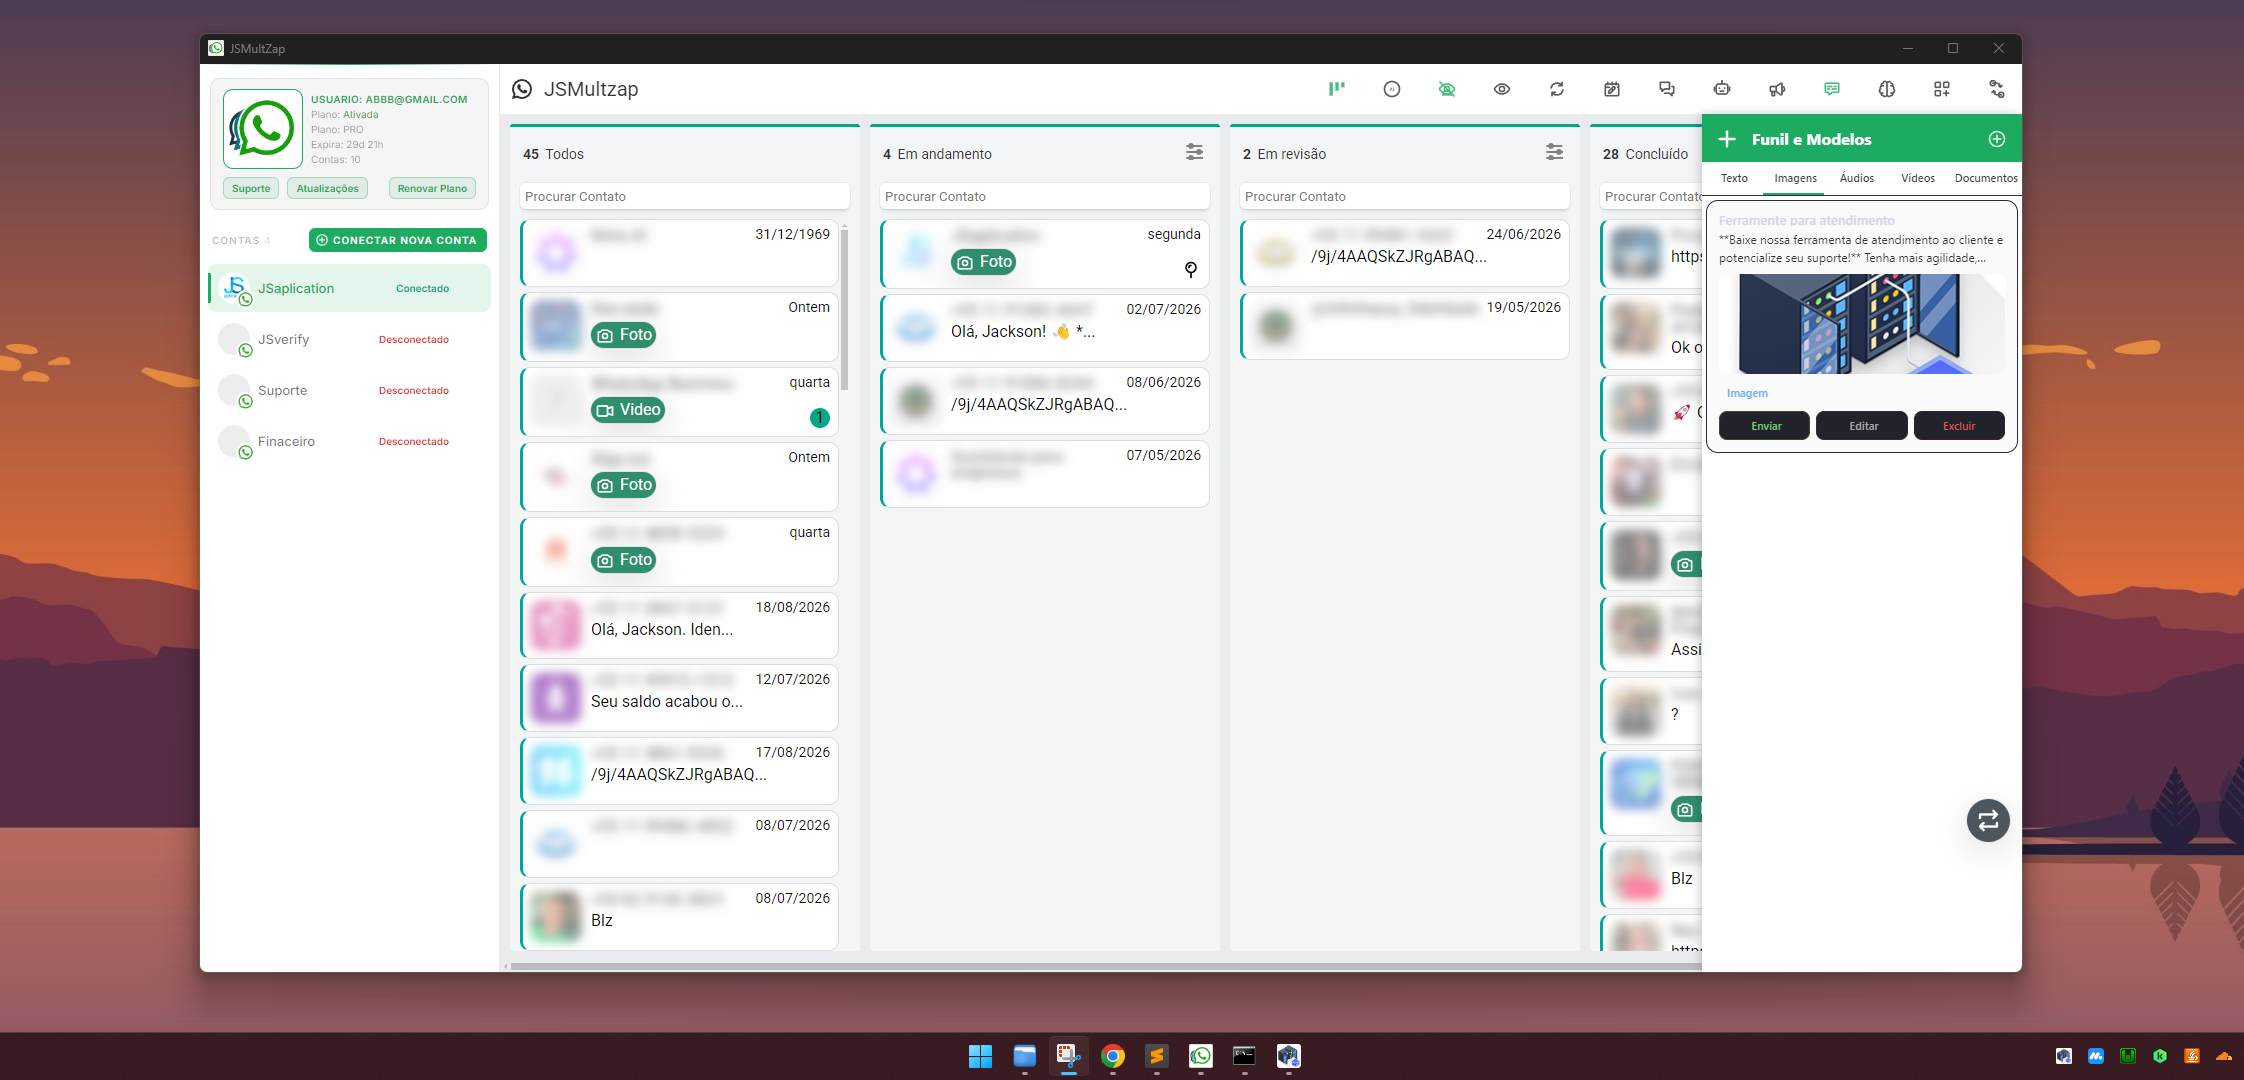Open the connection flow icon
Screen dimensions: 2244x1080
(x=1996, y=89)
